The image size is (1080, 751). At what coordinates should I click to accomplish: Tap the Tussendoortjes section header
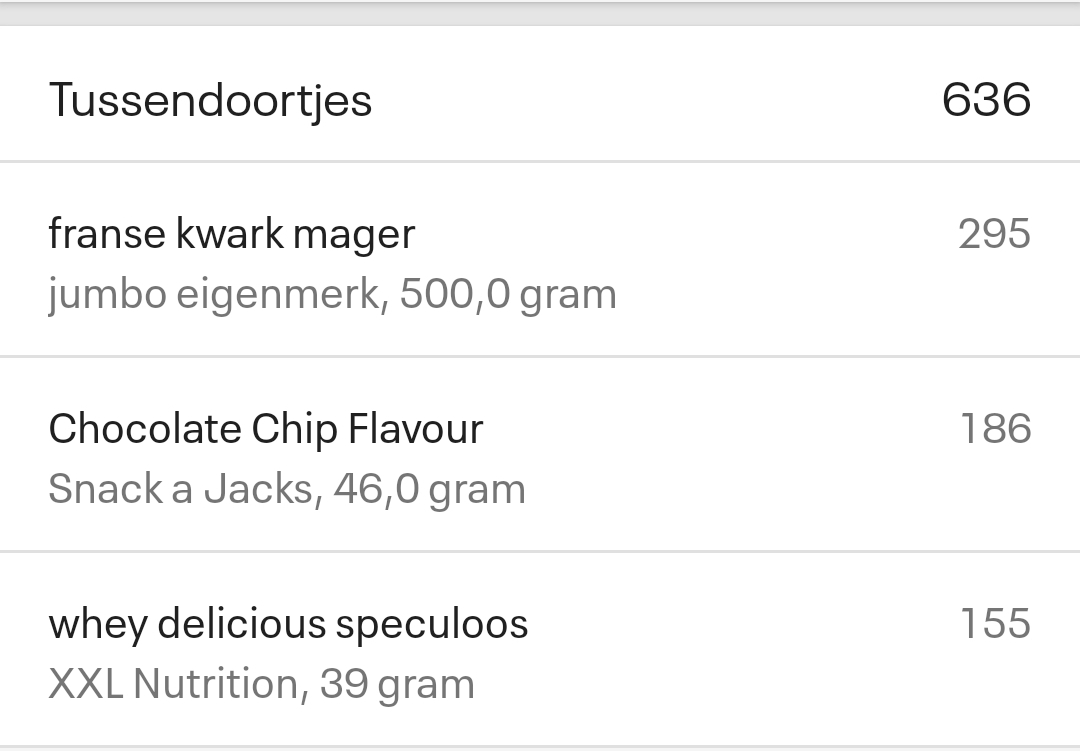click(213, 99)
